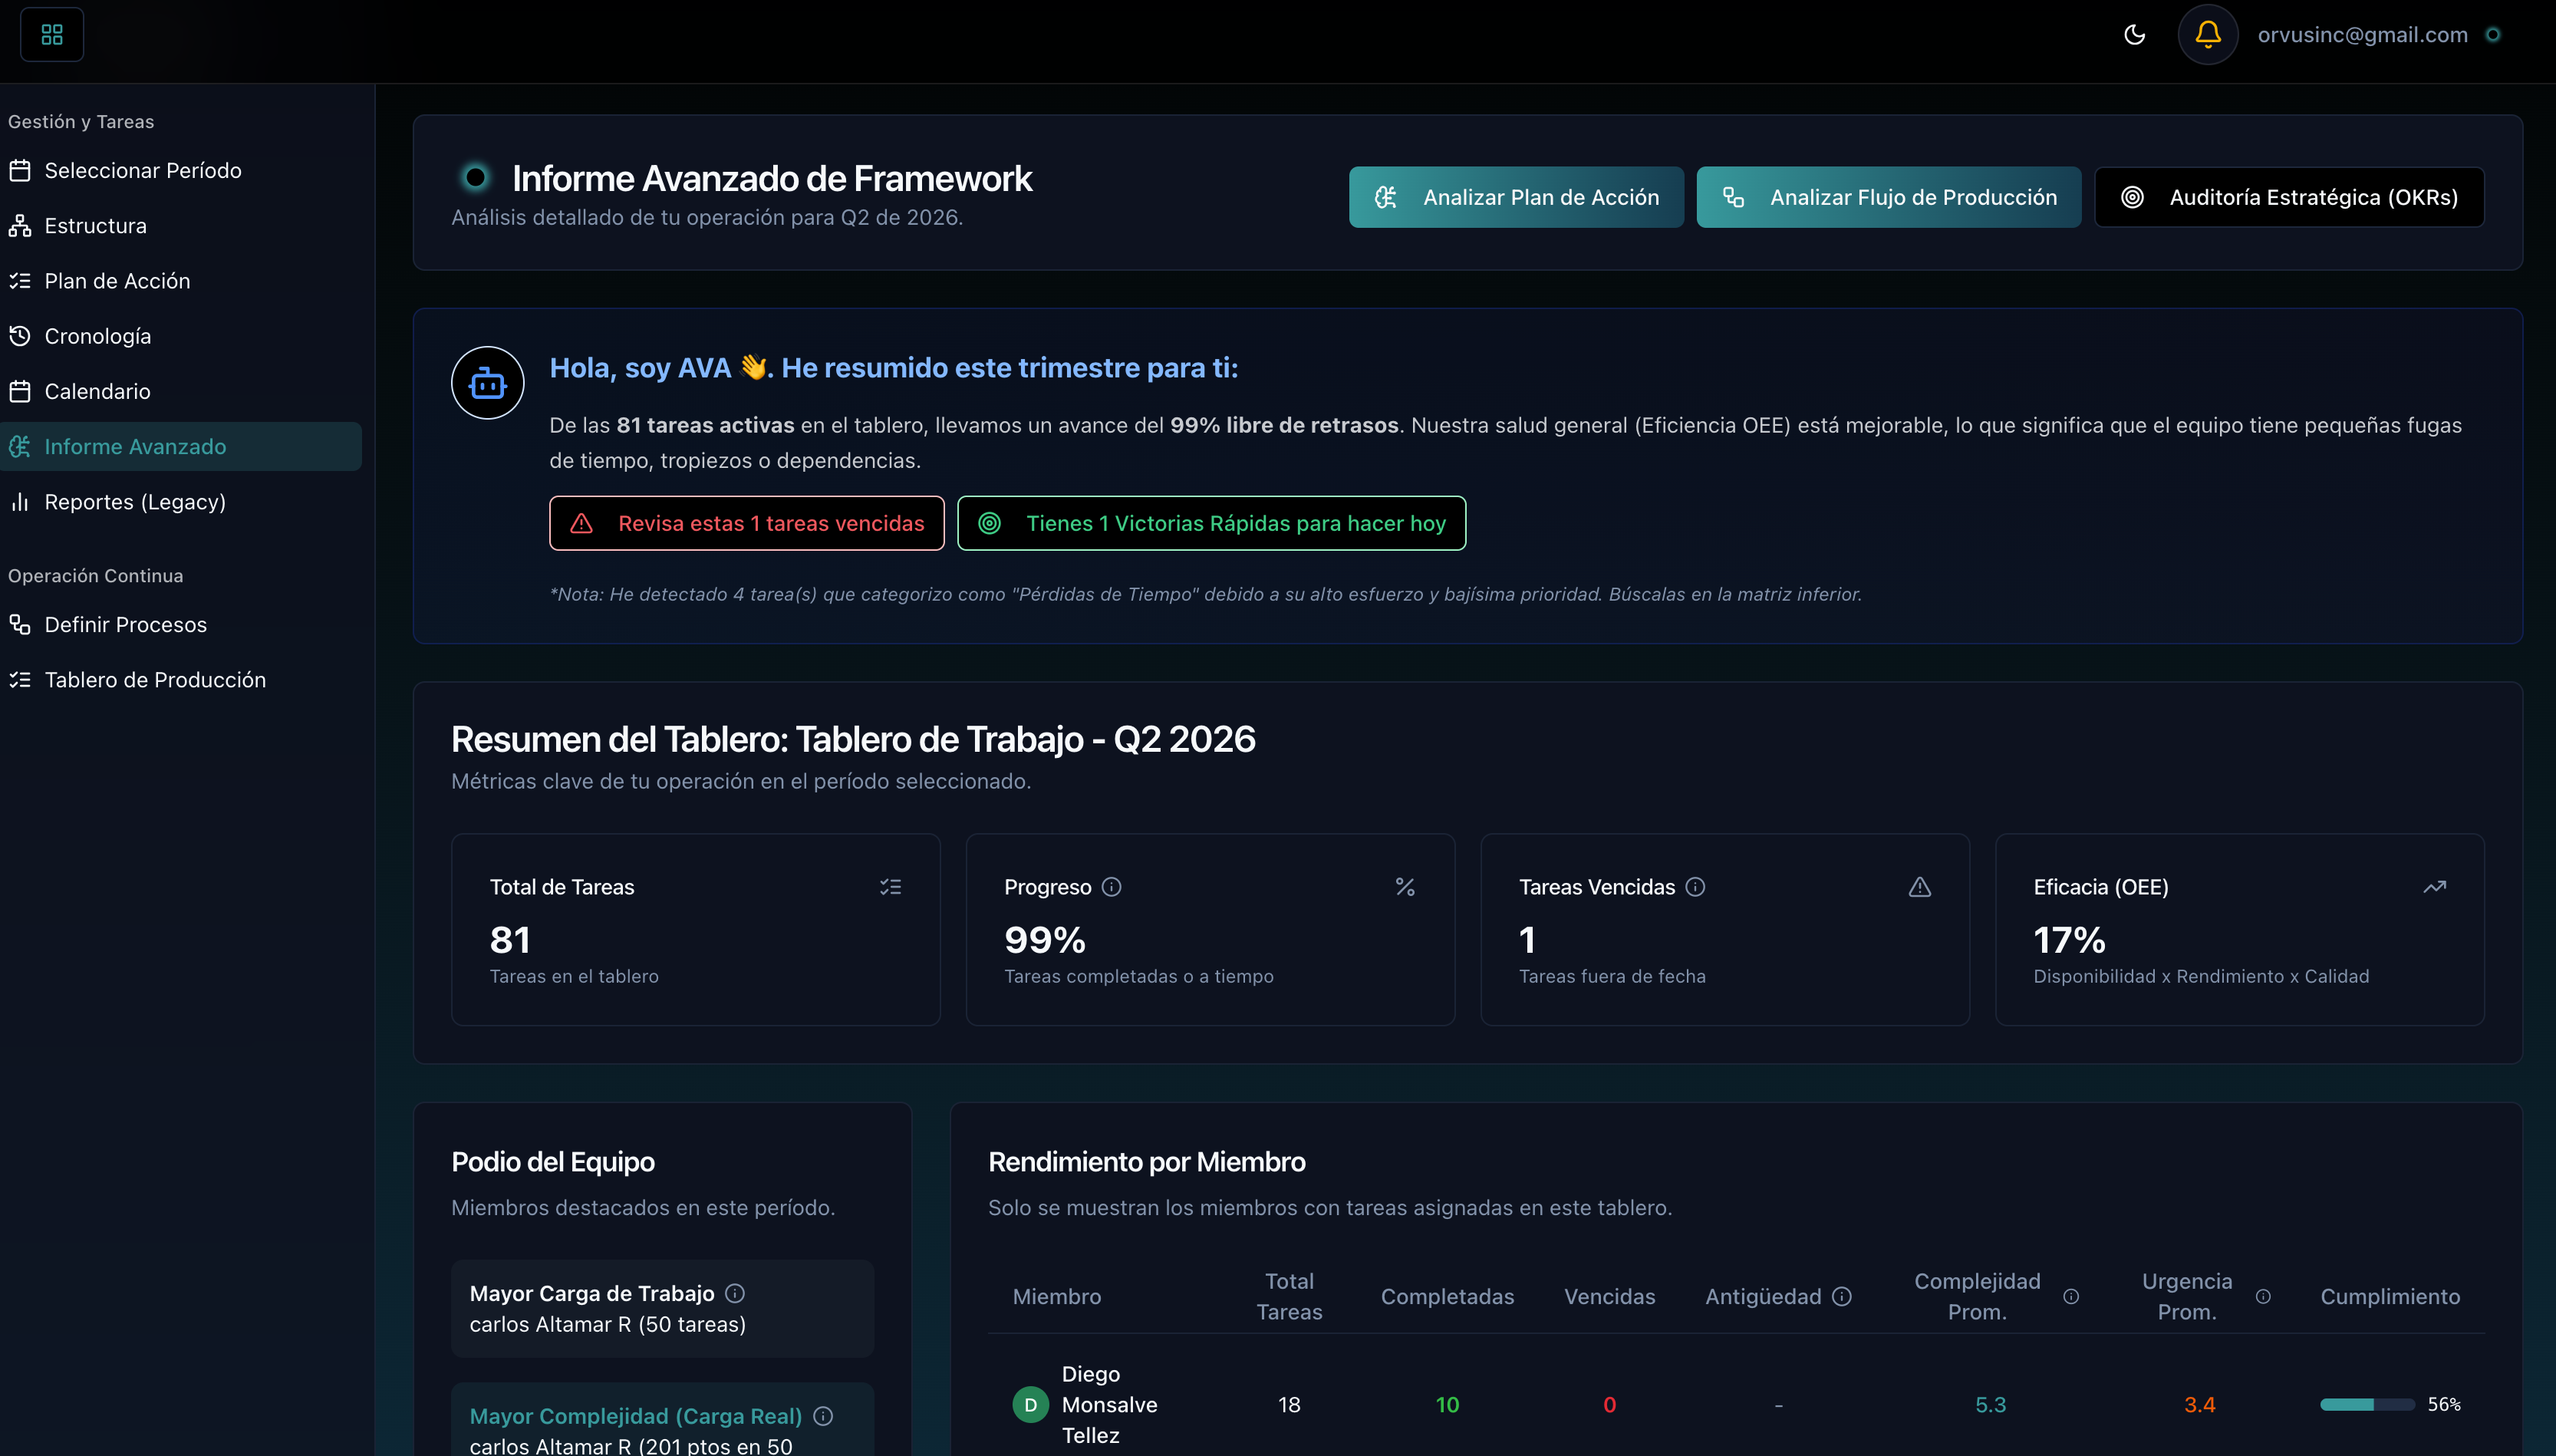The width and height of the screenshot is (2556, 1456).
Task: Click the warning triangle in the Tareas Vencidas card
Action: pyautogui.click(x=1920, y=887)
